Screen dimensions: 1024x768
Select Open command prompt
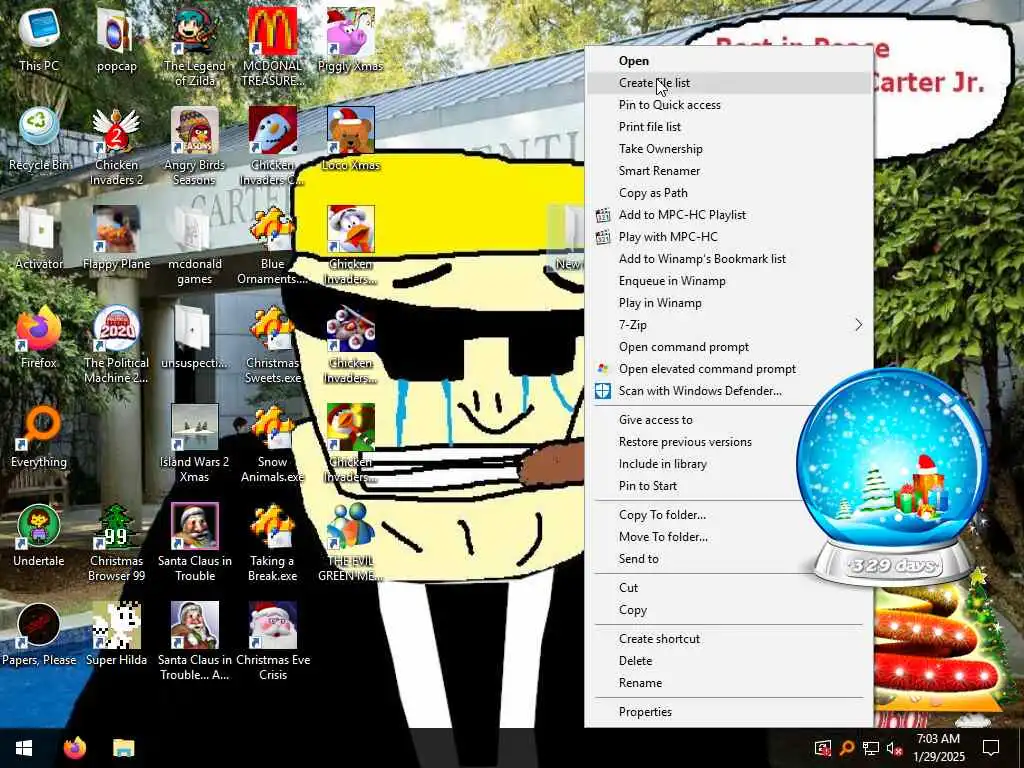[729, 347]
